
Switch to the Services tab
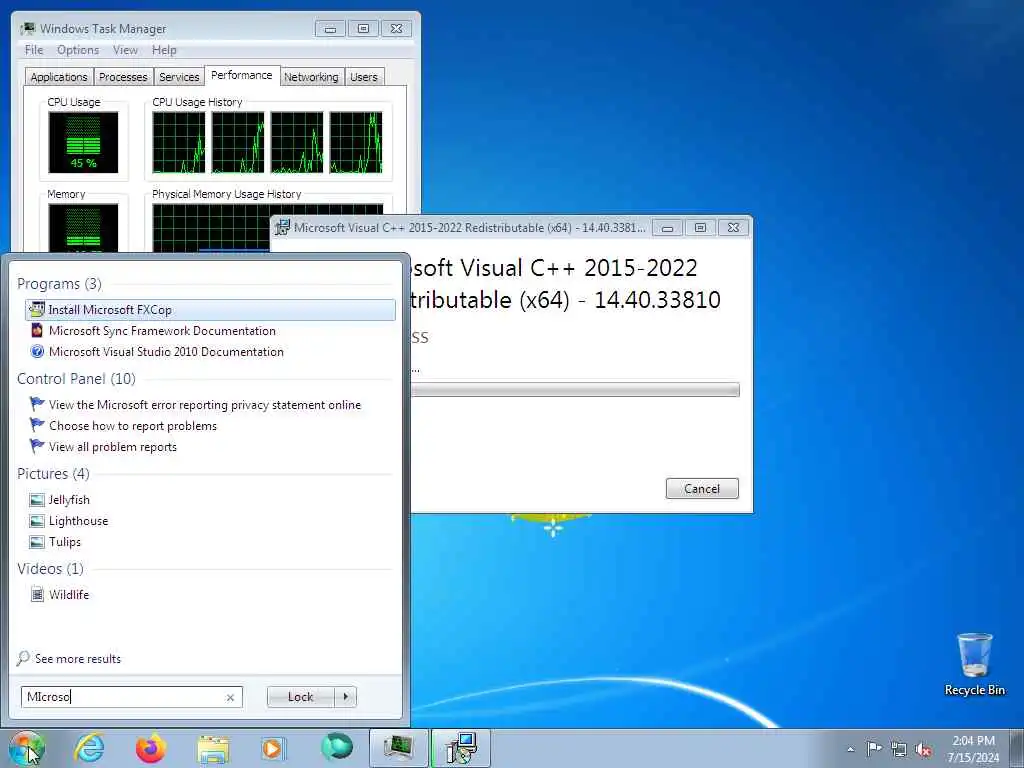pyautogui.click(x=179, y=76)
